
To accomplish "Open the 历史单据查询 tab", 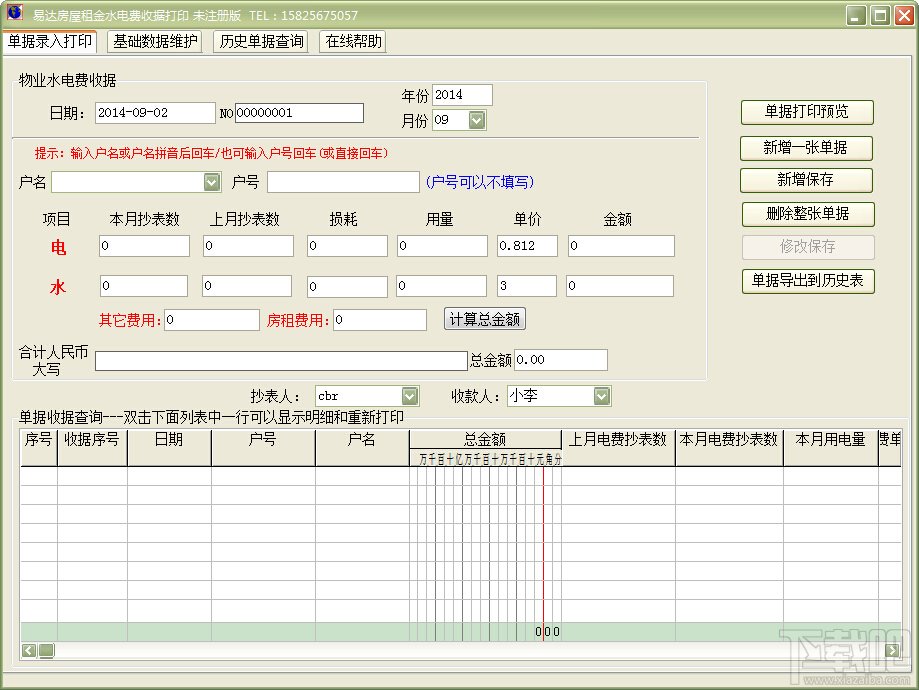I will click(x=262, y=42).
